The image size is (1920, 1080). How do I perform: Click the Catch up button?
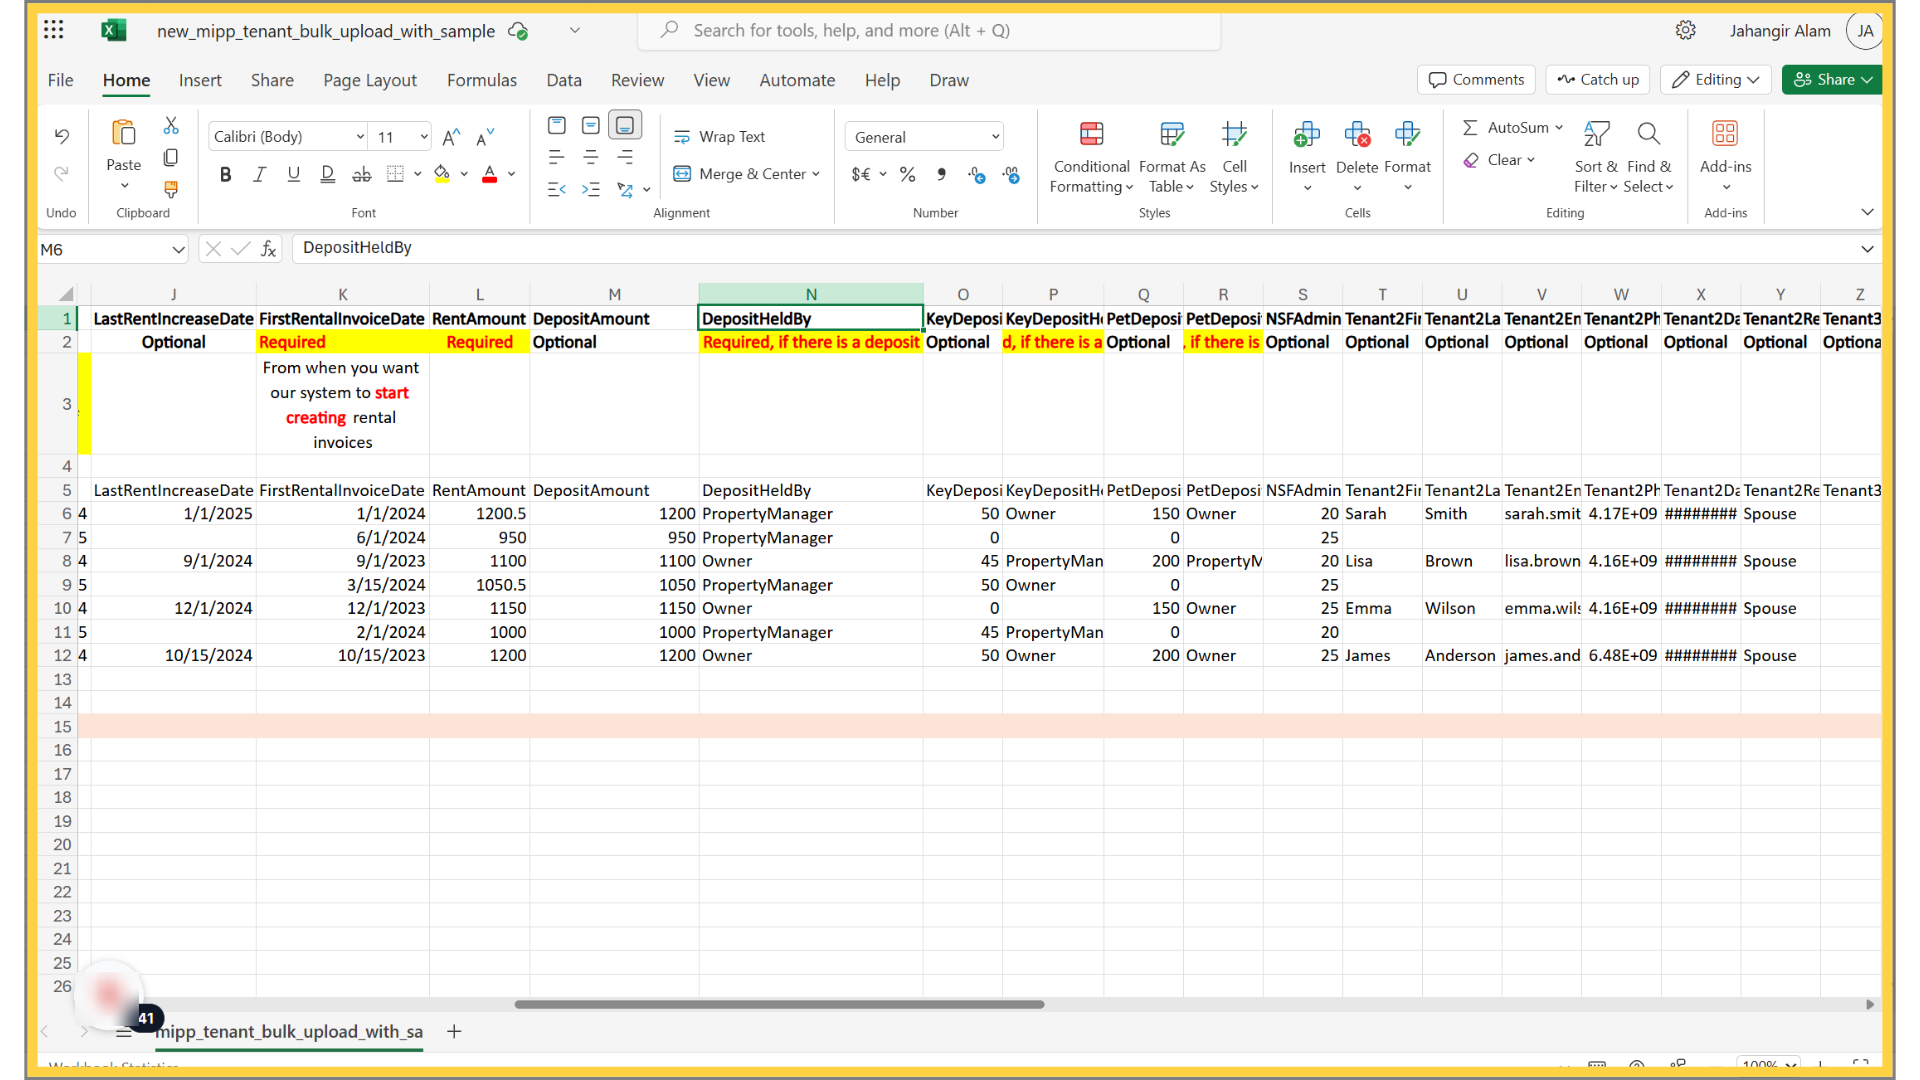tap(1598, 80)
